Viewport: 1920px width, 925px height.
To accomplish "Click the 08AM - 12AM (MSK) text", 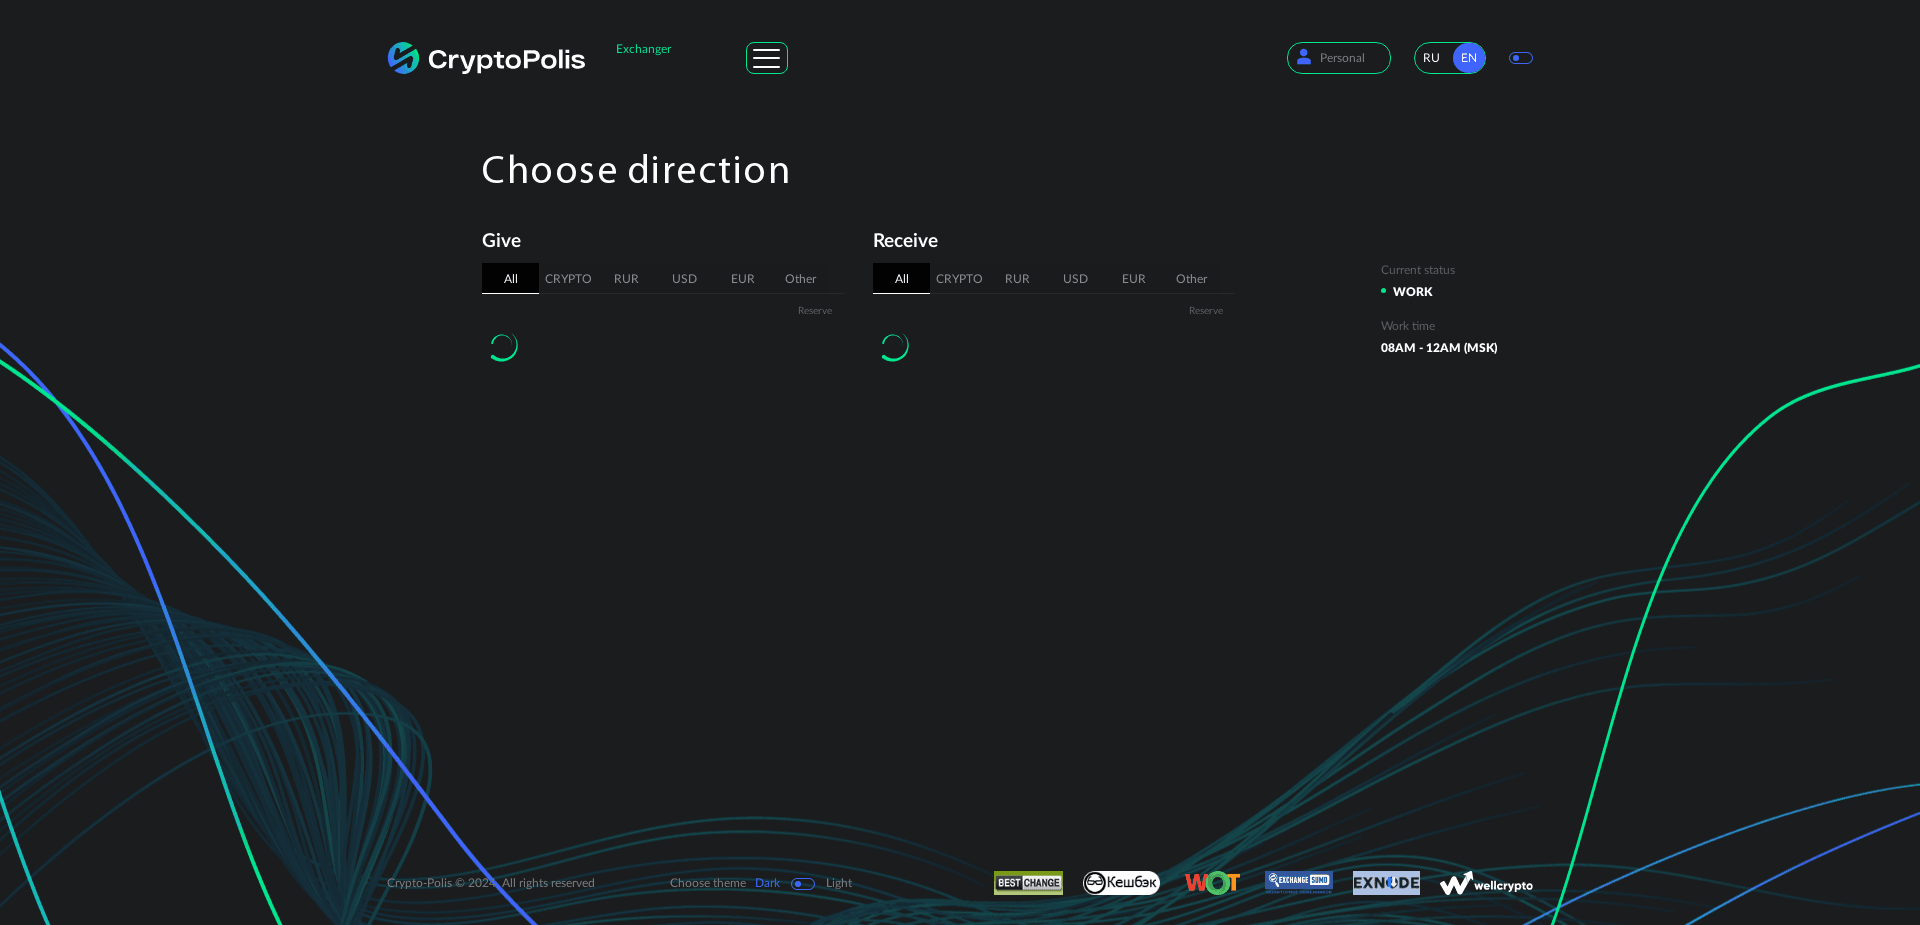I will [1439, 348].
